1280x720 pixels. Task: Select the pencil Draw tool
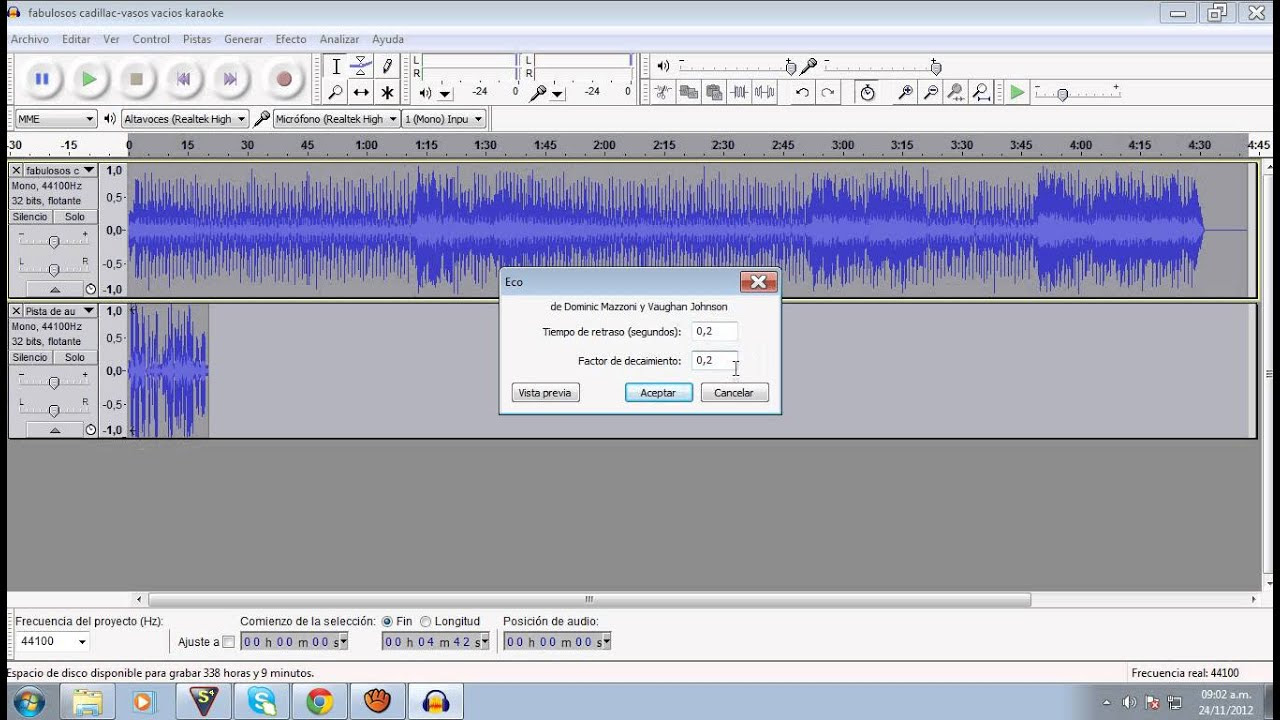pyautogui.click(x=387, y=67)
